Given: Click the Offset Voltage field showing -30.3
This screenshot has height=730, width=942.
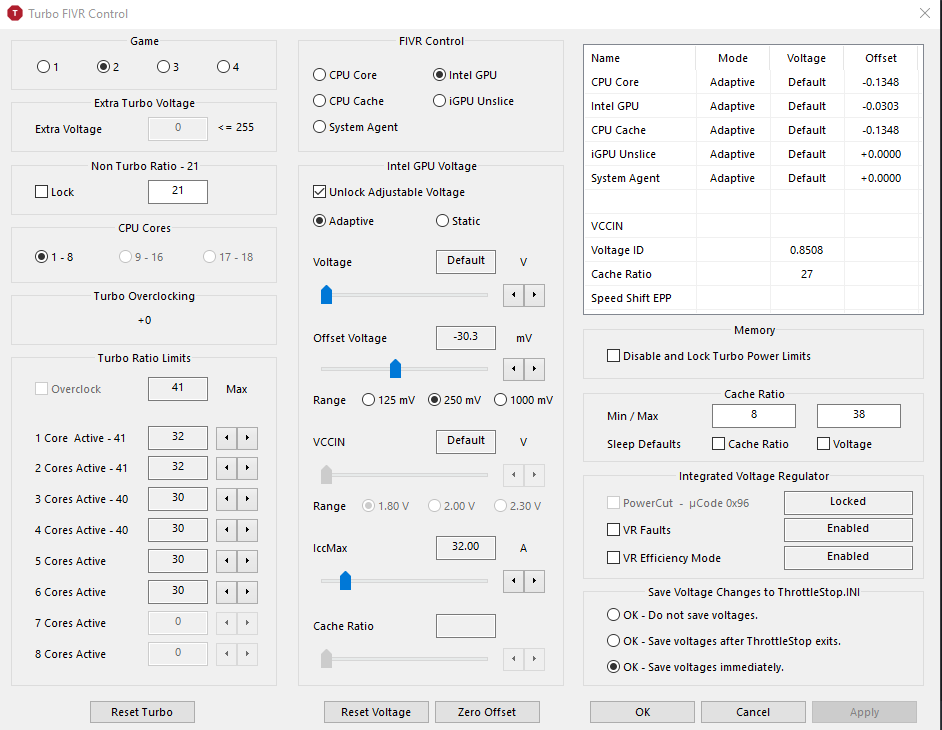Looking at the screenshot, I should tap(466, 338).
